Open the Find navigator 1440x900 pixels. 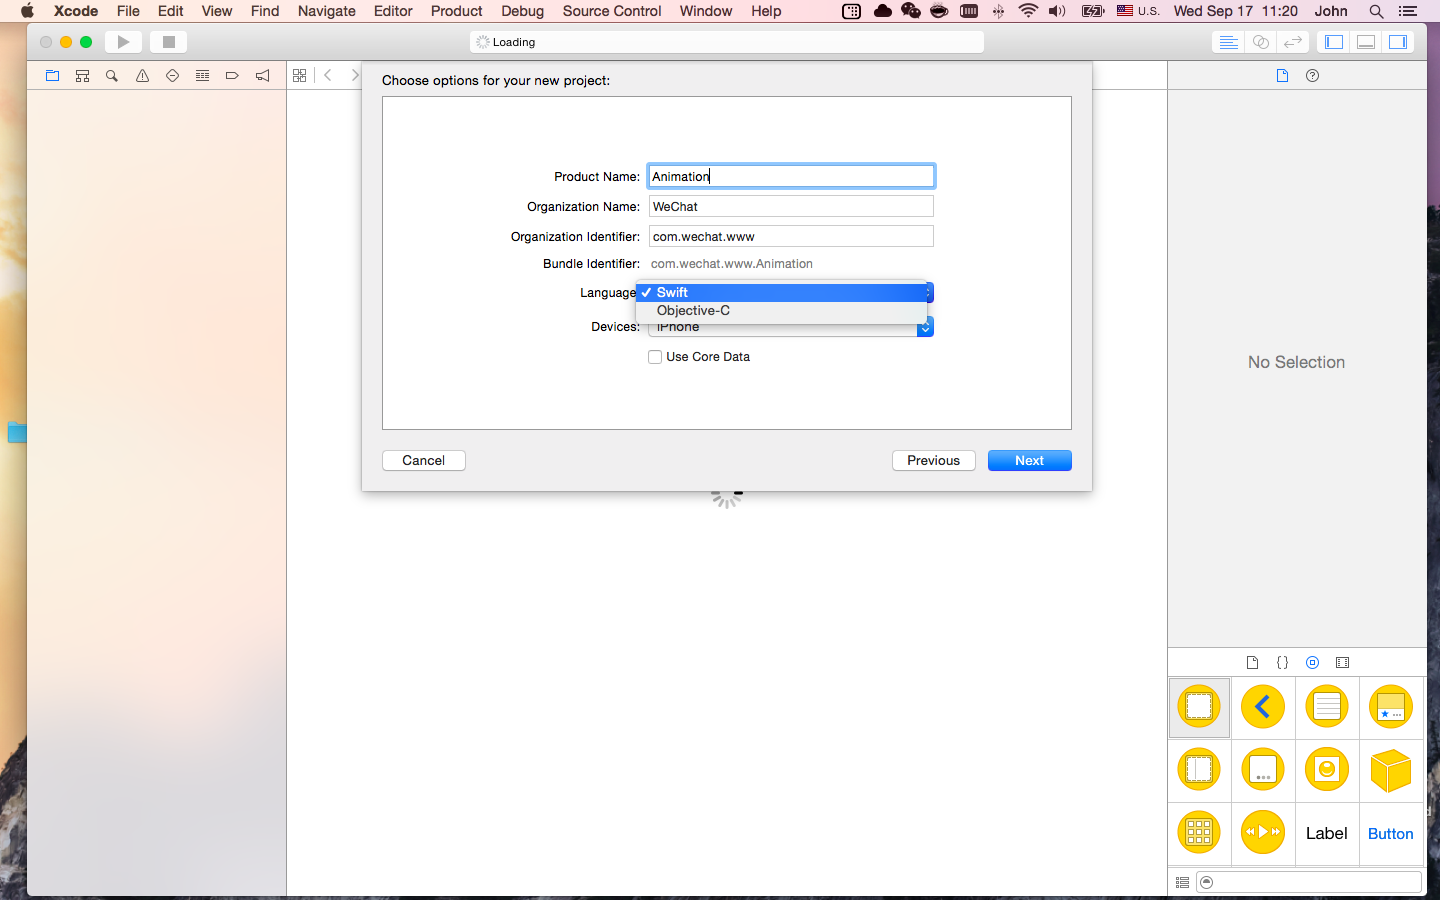[111, 75]
